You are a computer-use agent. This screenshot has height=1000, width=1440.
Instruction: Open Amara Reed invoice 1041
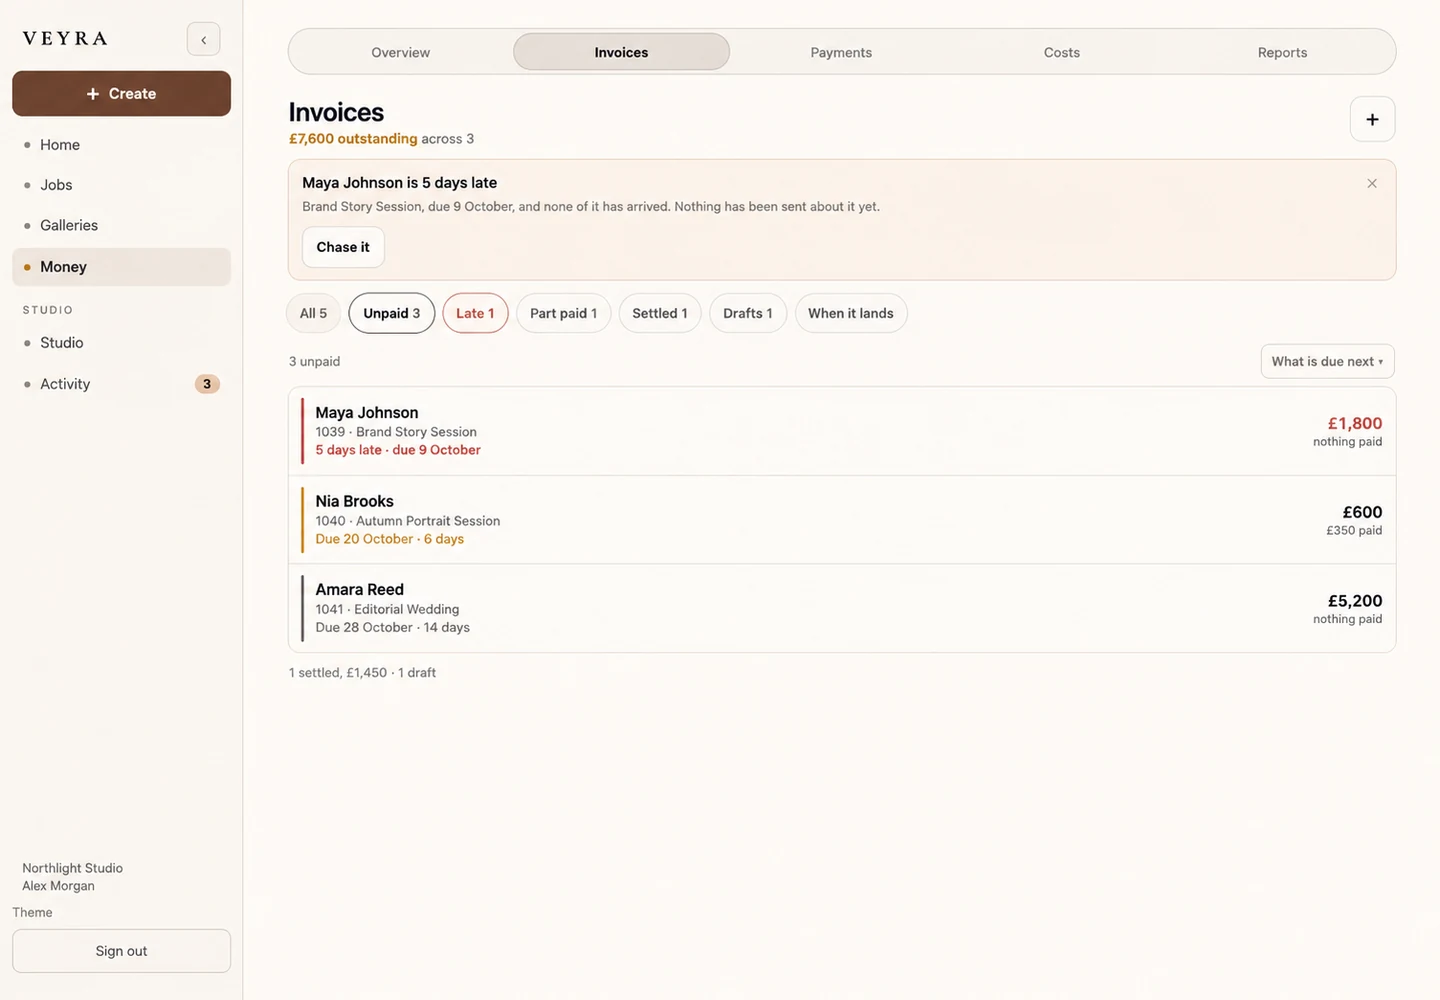click(x=842, y=608)
